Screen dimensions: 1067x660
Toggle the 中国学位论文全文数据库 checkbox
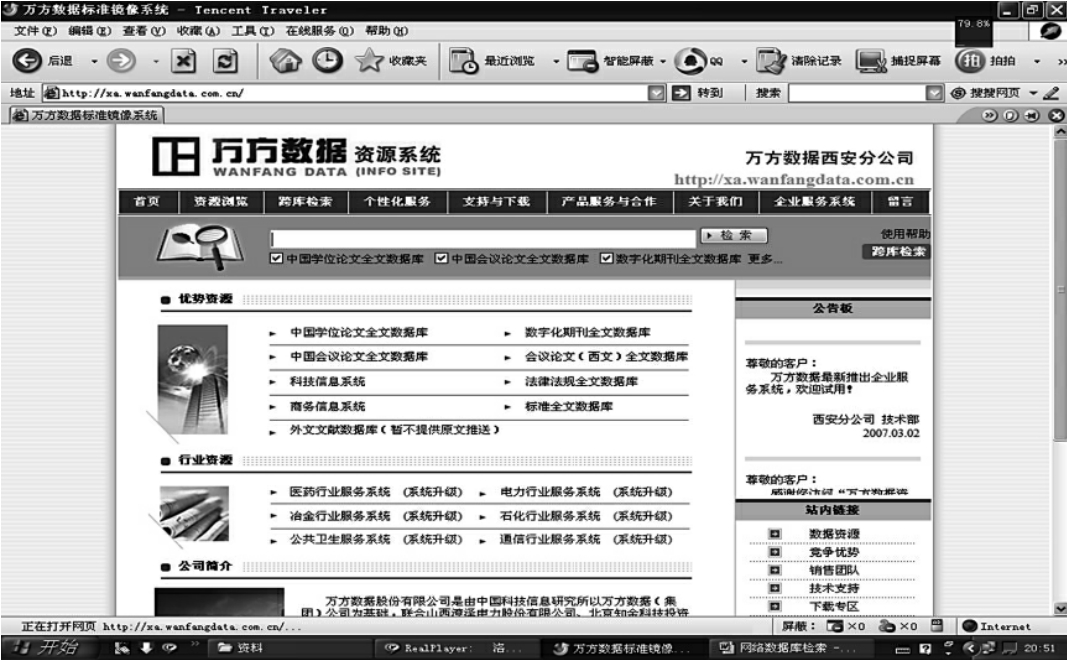point(276,259)
